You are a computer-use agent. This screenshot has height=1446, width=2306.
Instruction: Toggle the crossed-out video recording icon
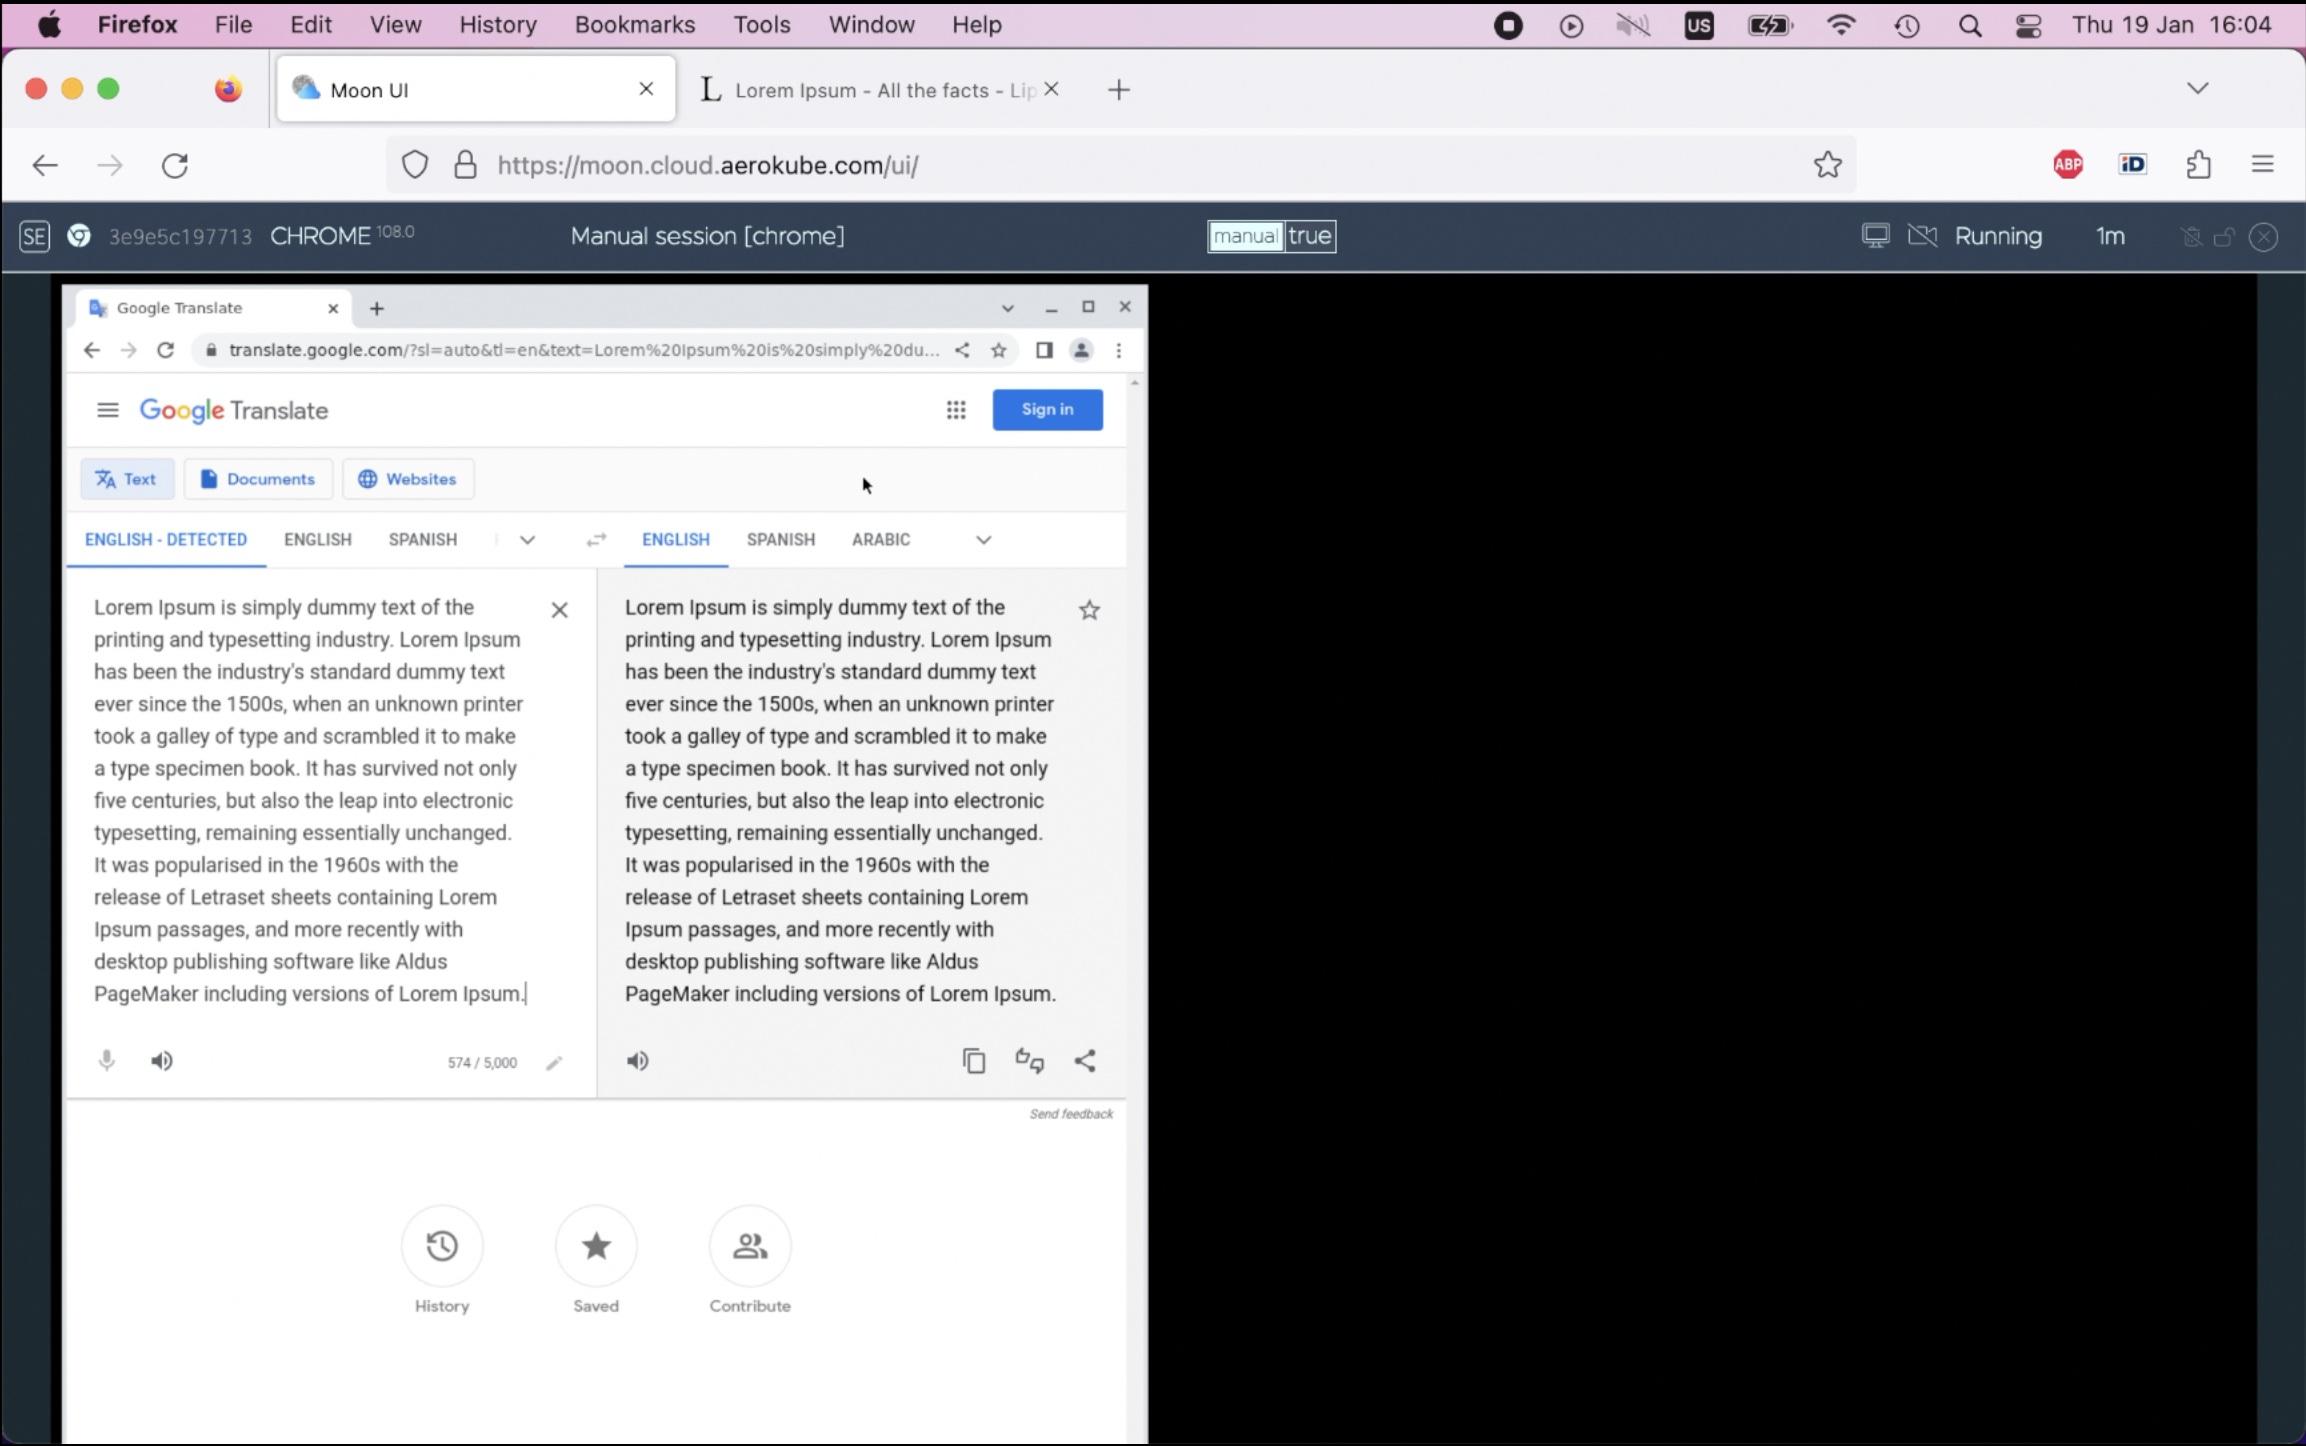(x=1922, y=236)
